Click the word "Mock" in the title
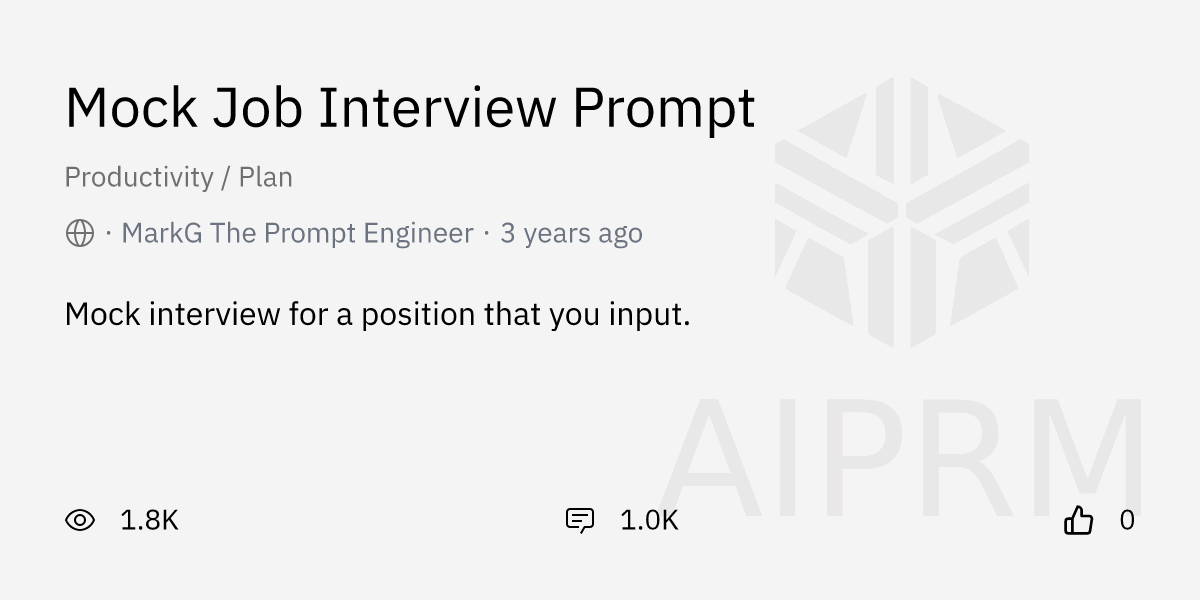 click(x=131, y=108)
